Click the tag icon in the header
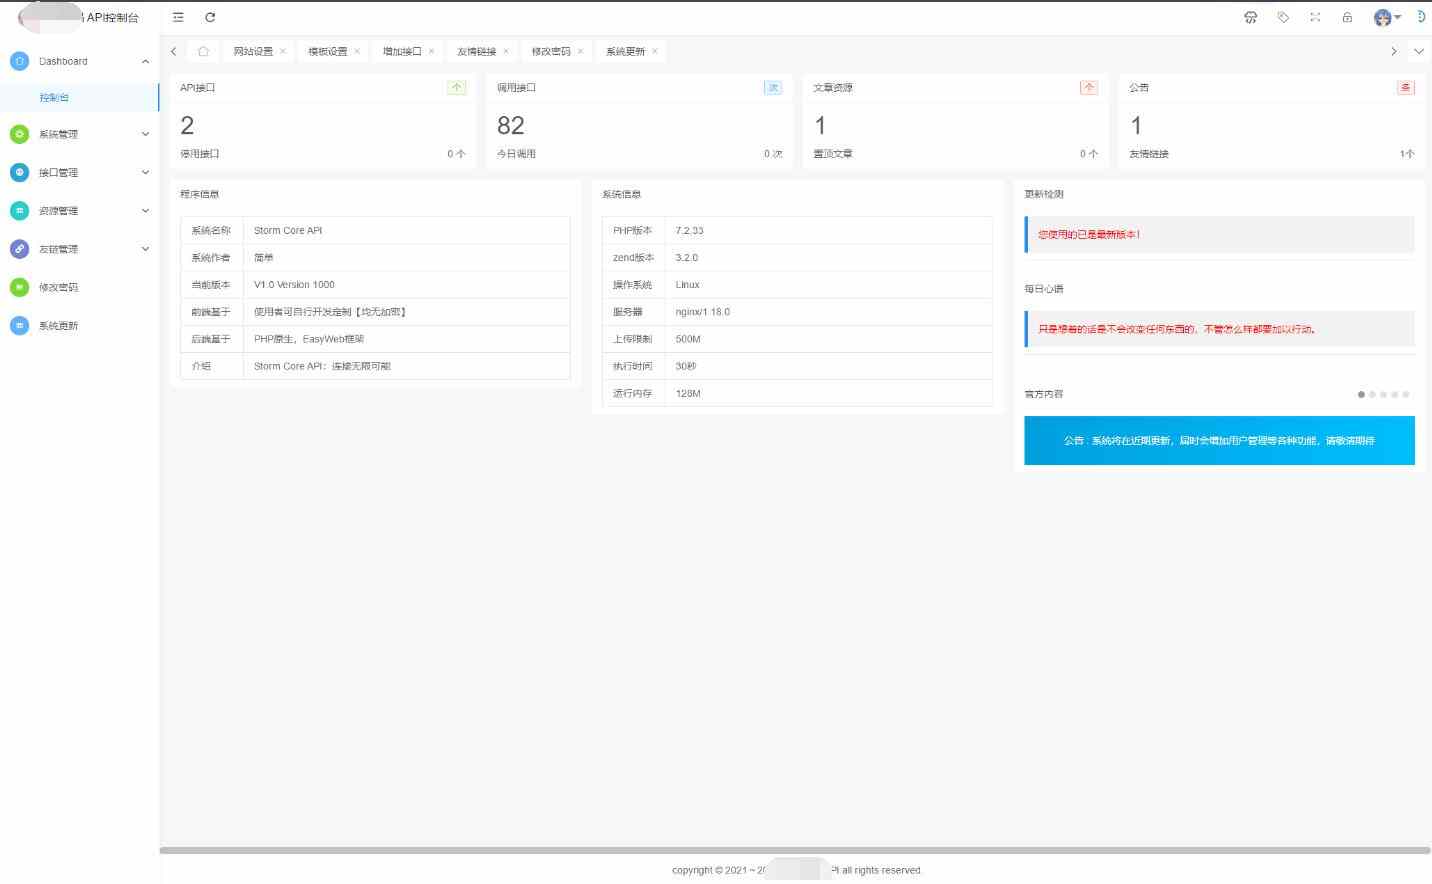This screenshot has width=1432, height=884. coord(1283,17)
